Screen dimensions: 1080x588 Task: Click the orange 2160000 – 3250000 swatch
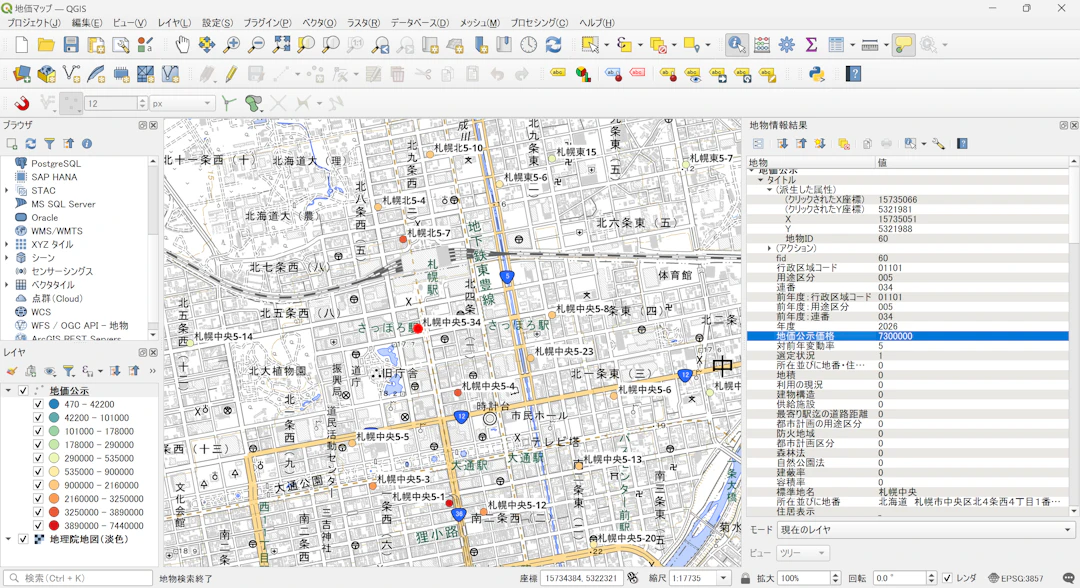pyautogui.click(x=54, y=498)
